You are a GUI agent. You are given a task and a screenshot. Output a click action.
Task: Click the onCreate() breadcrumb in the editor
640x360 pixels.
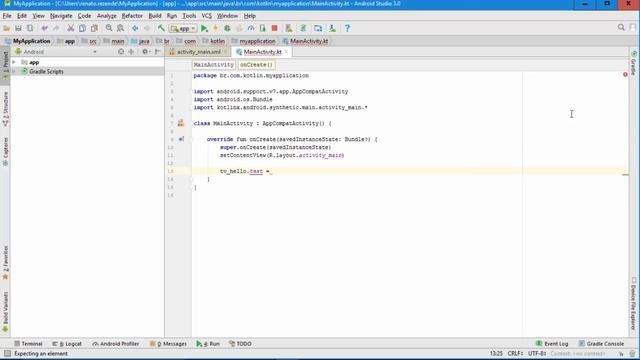pyautogui.click(x=256, y=64)
